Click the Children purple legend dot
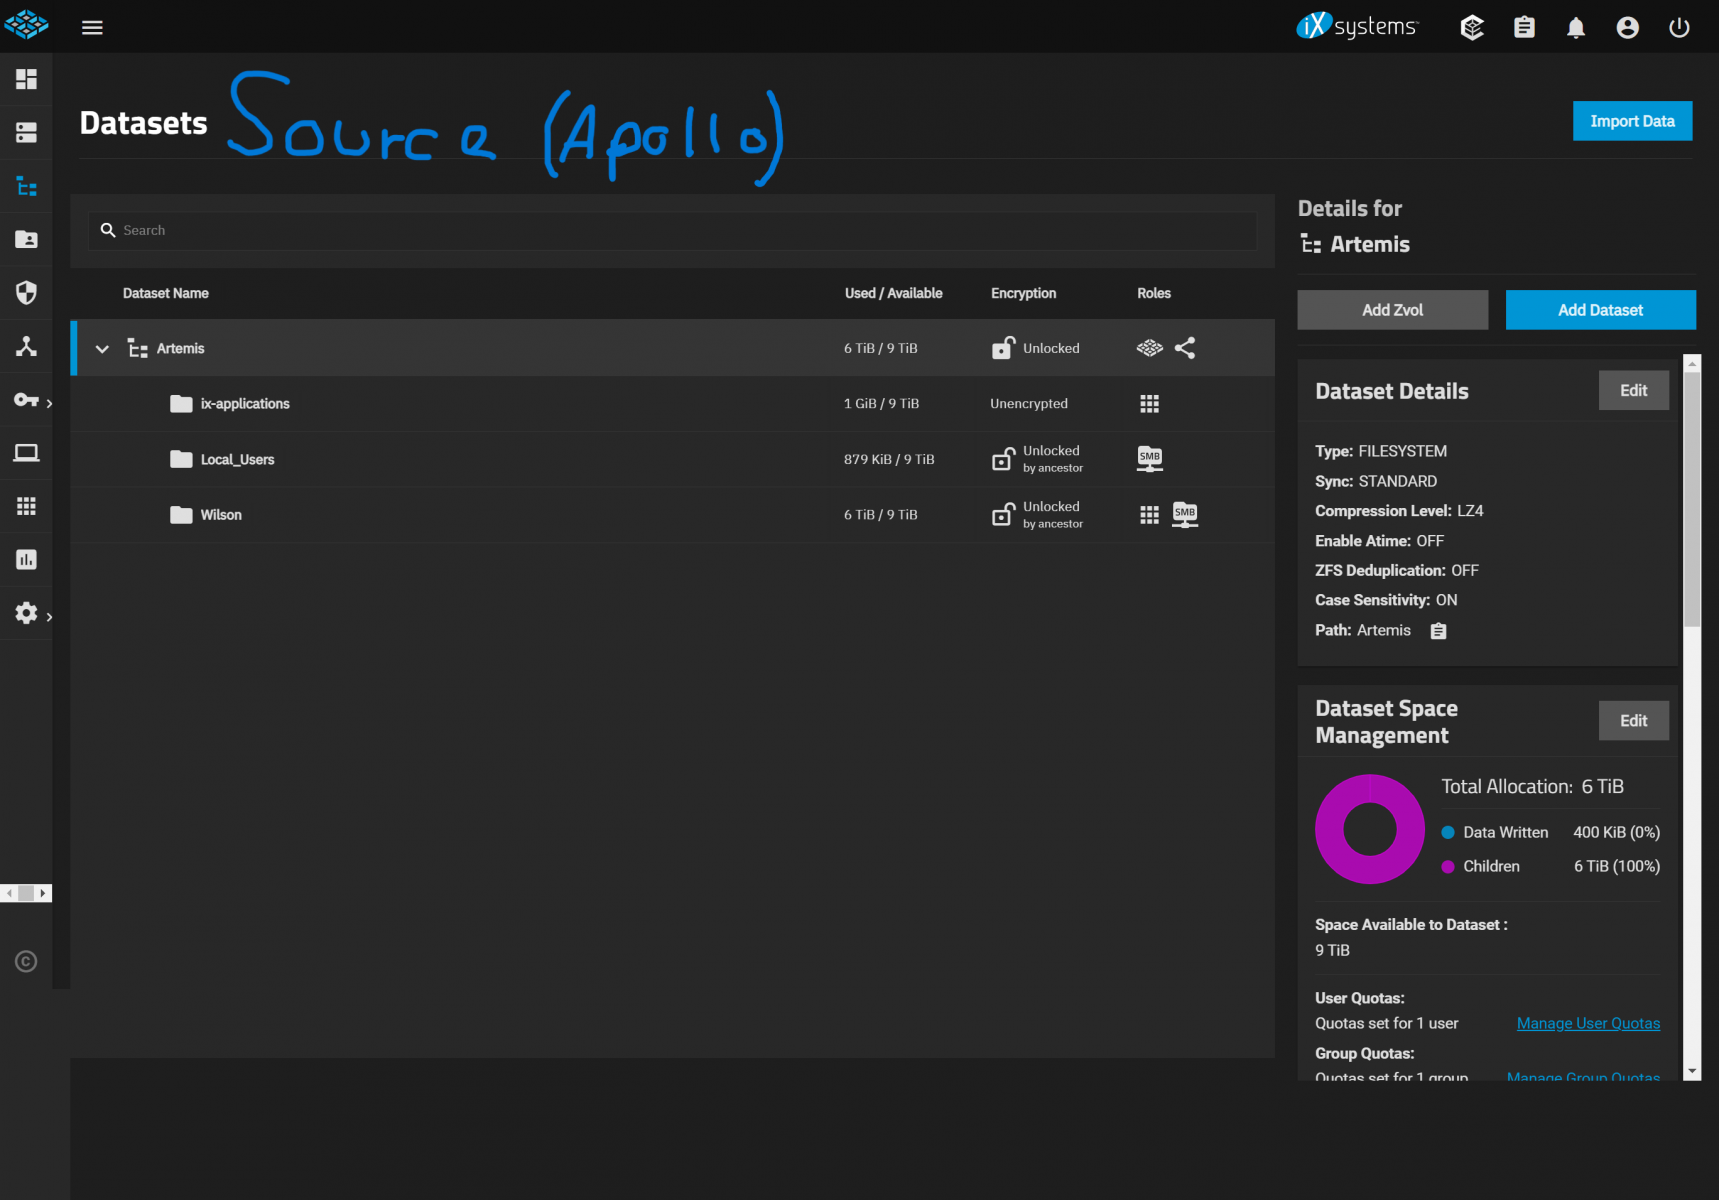Viewport: 1719px width, 1200px height. [1448, 867]
